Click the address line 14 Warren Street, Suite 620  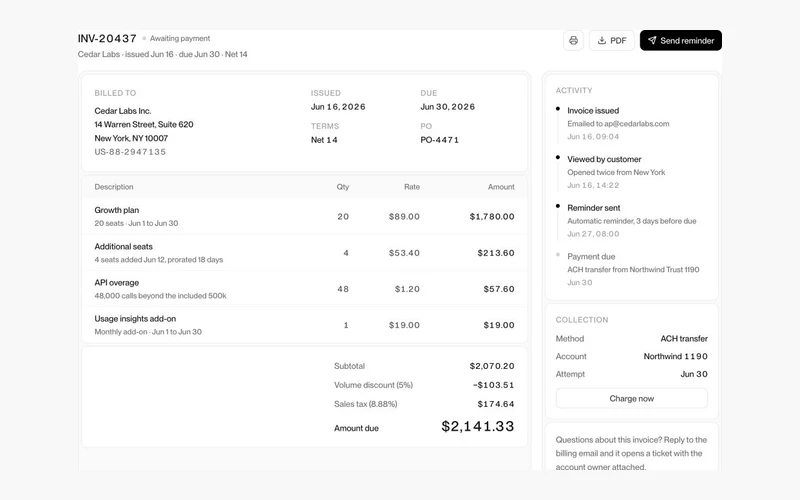pos(144,124)
